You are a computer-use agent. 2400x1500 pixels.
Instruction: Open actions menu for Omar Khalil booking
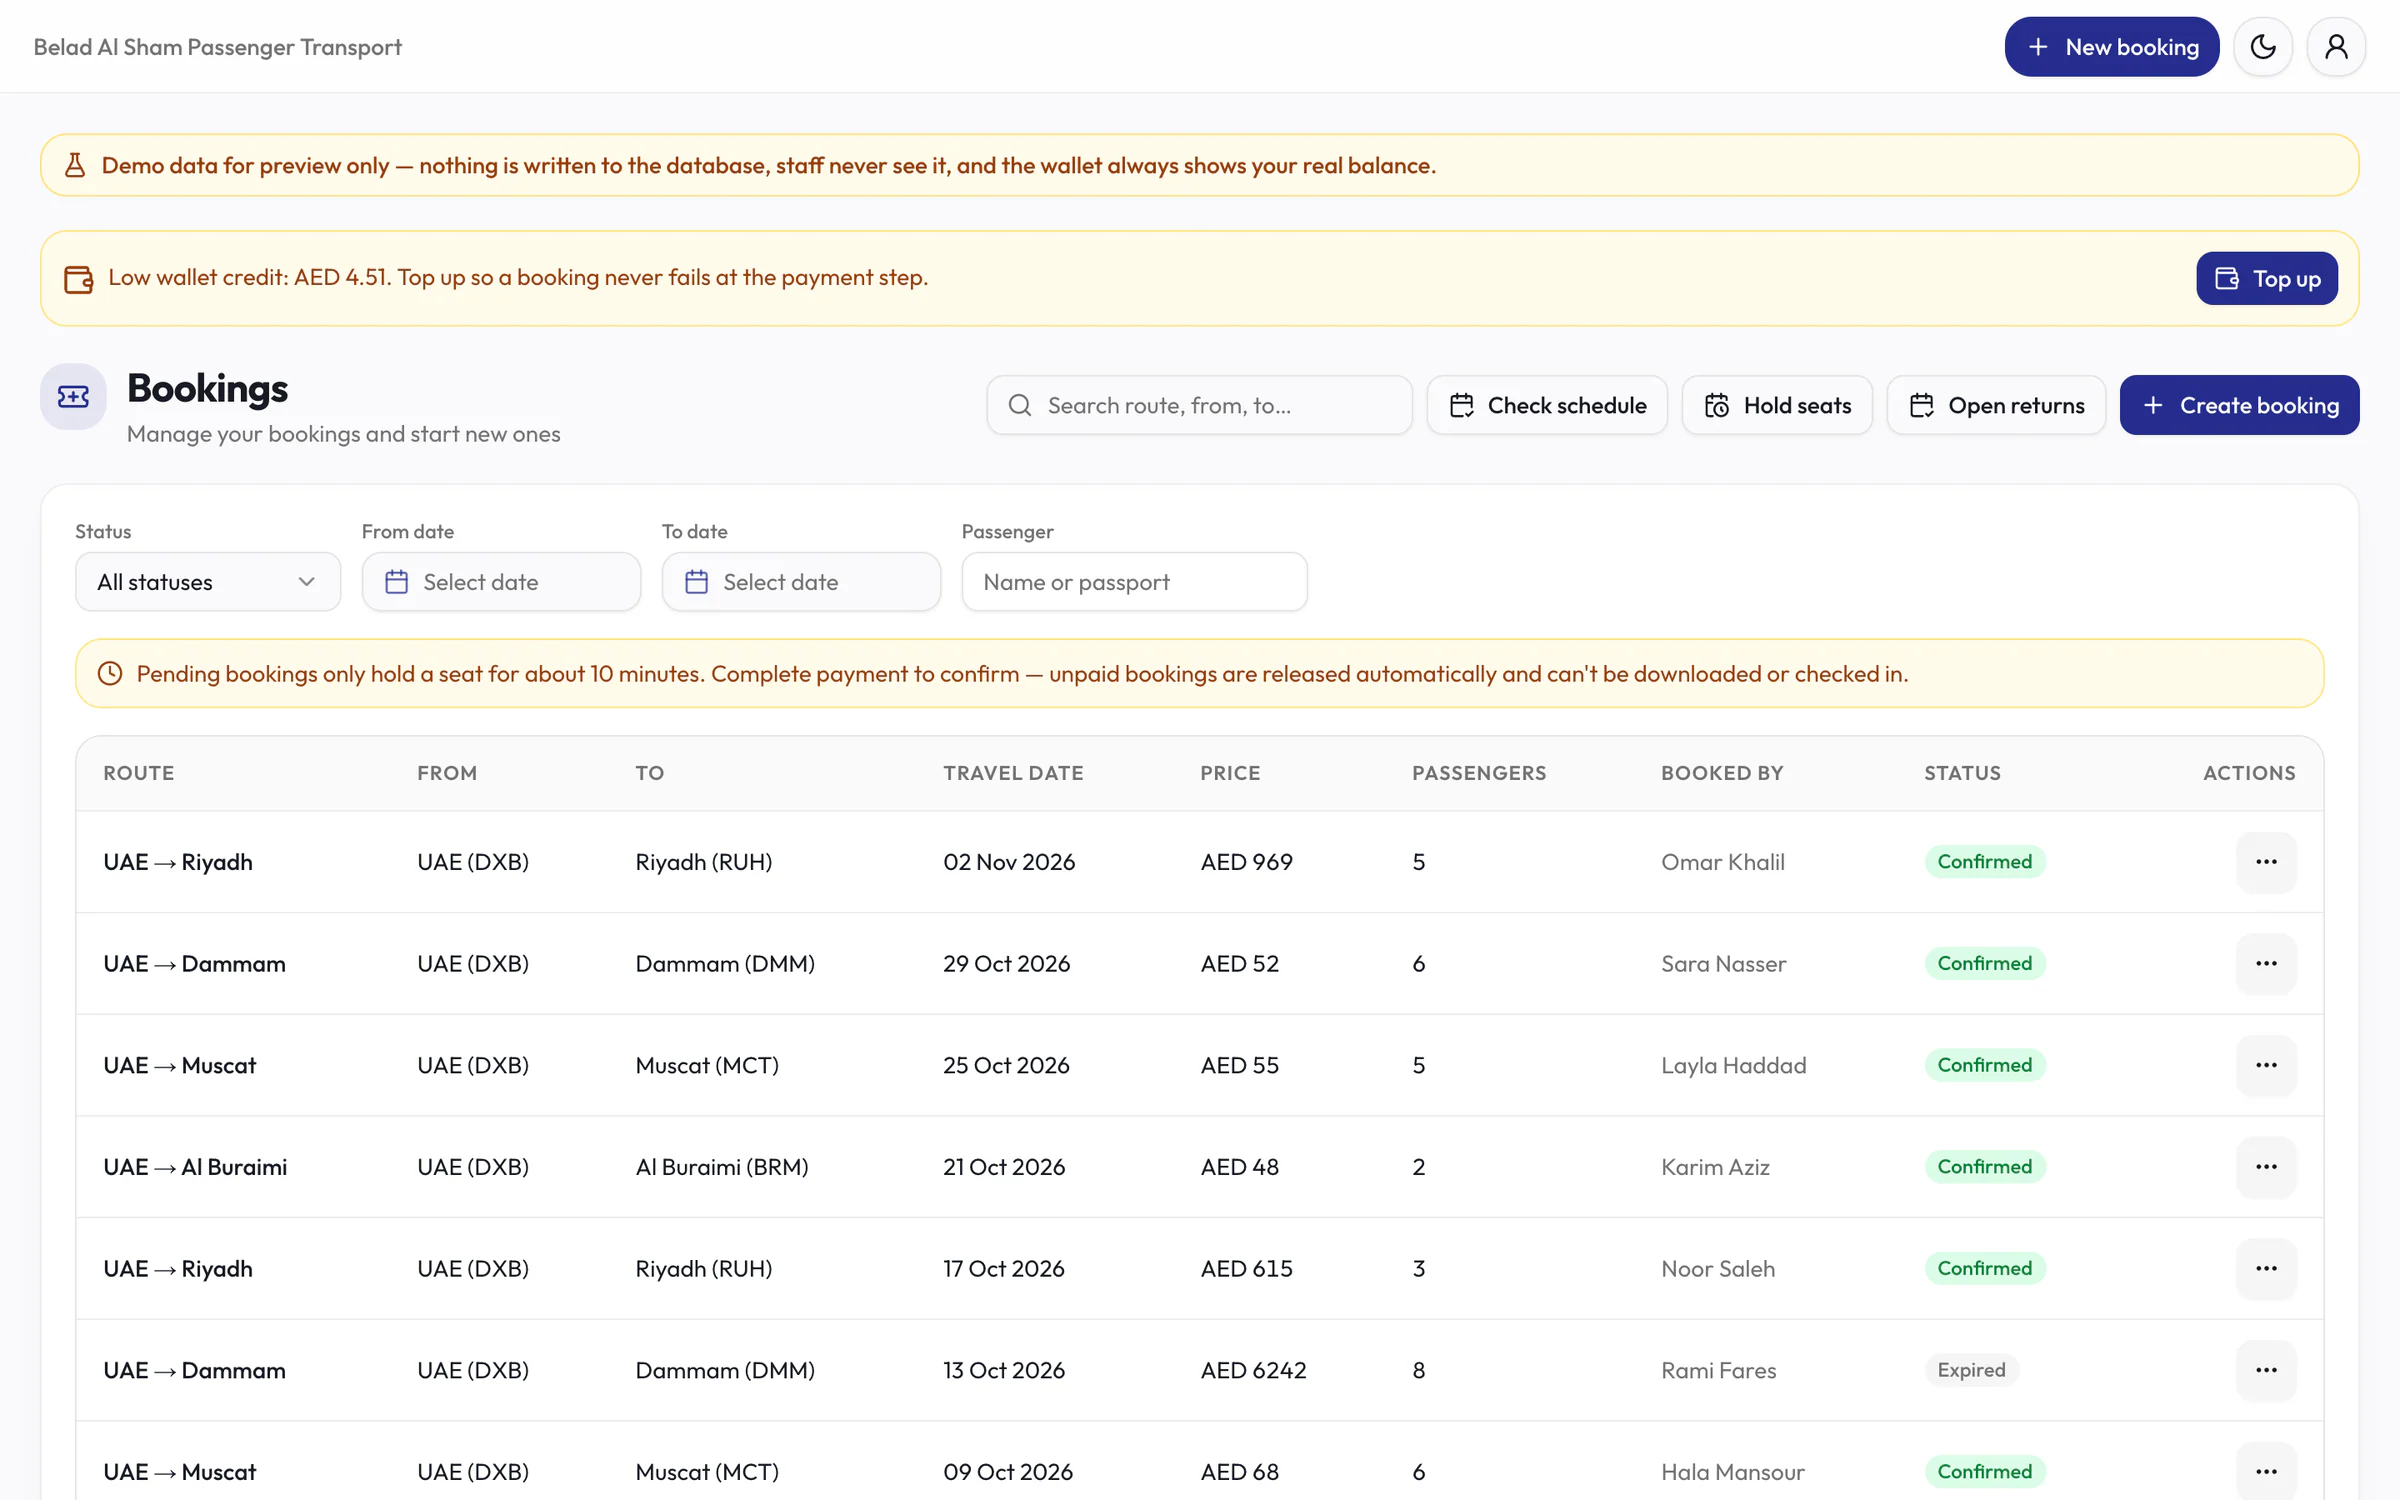coord(2266,862)
